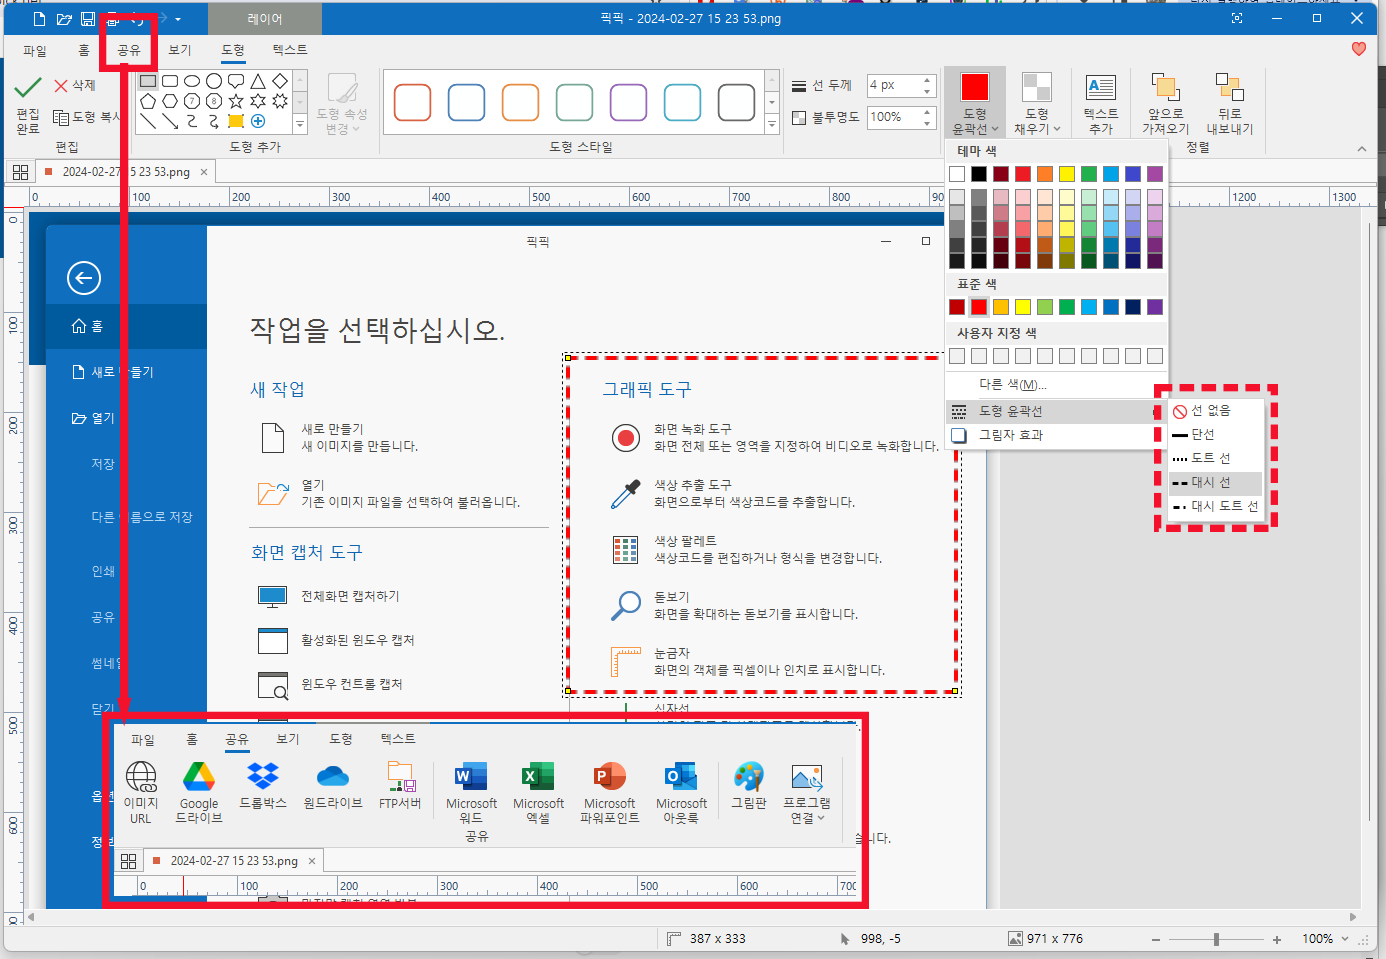Open the 홈 ribbon tab
Image resolution: width=1386 pixels, height=959 pixels.
click(84, 50)
